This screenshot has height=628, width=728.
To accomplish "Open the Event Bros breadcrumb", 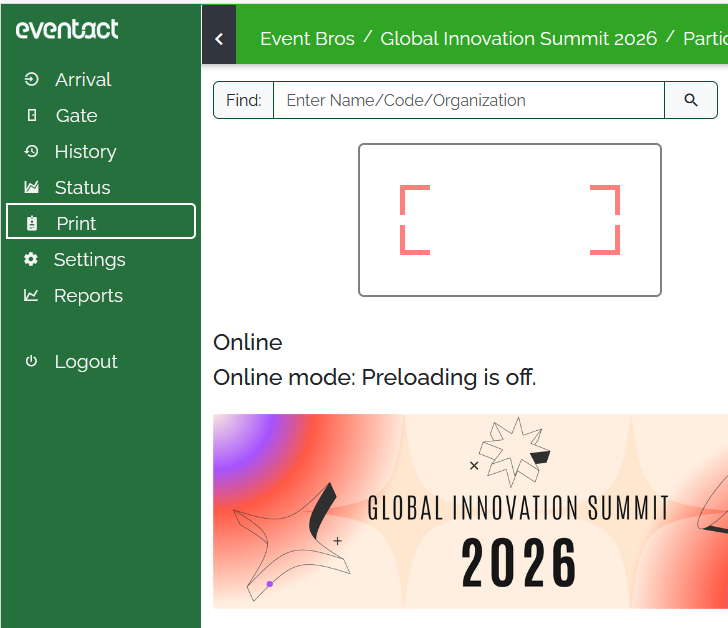I will (x=307, y=39).
